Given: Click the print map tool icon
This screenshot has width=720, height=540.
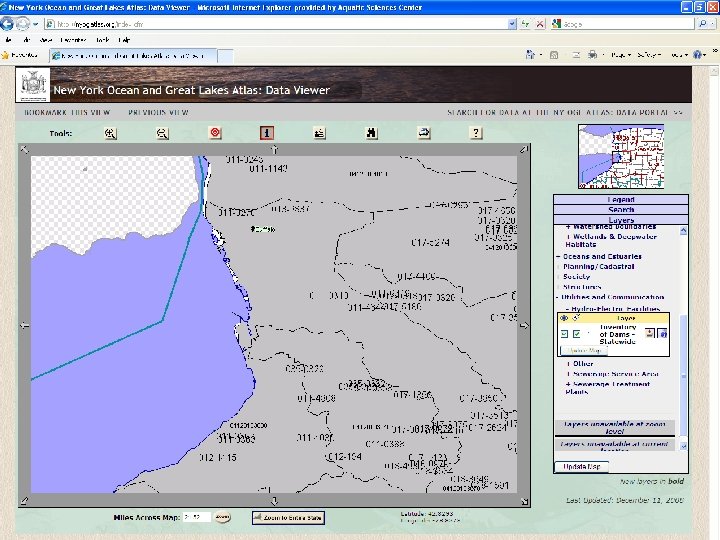Looking at the screenshot, I should [x=424, y=132].
